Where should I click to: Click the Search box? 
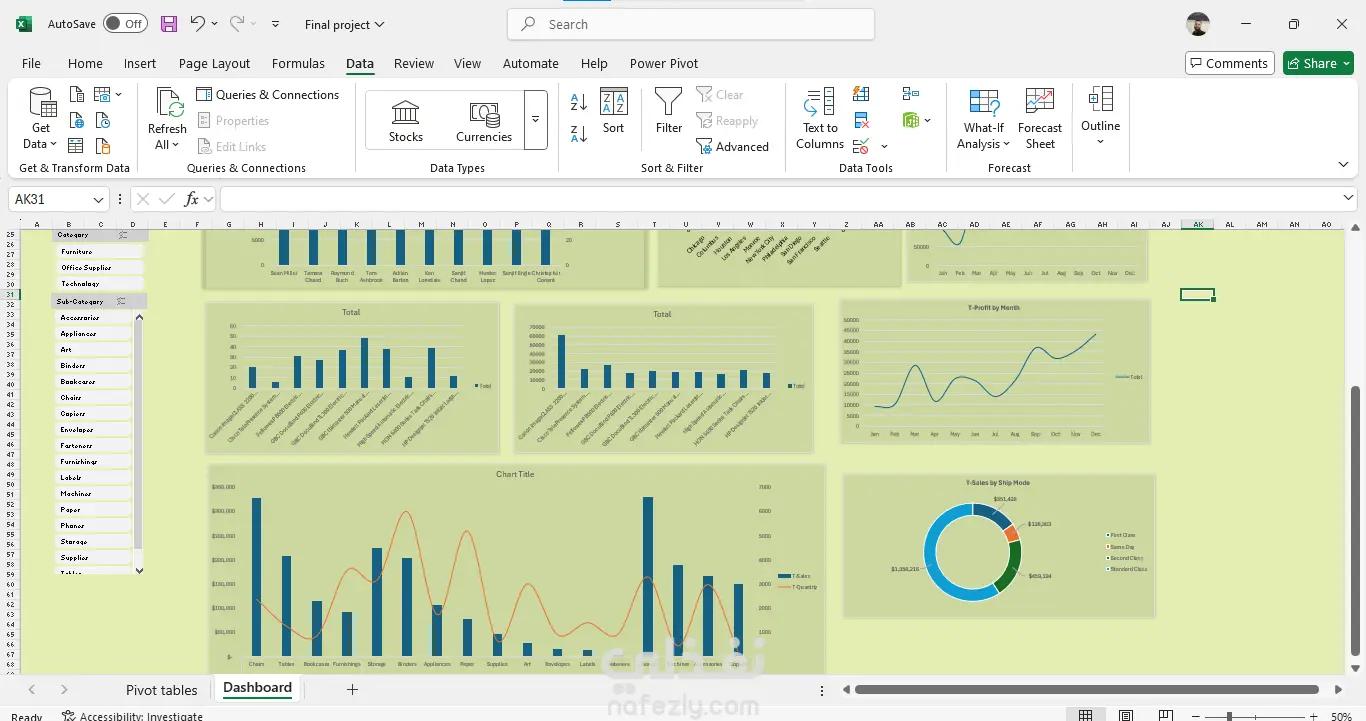[x=691, y=24]
